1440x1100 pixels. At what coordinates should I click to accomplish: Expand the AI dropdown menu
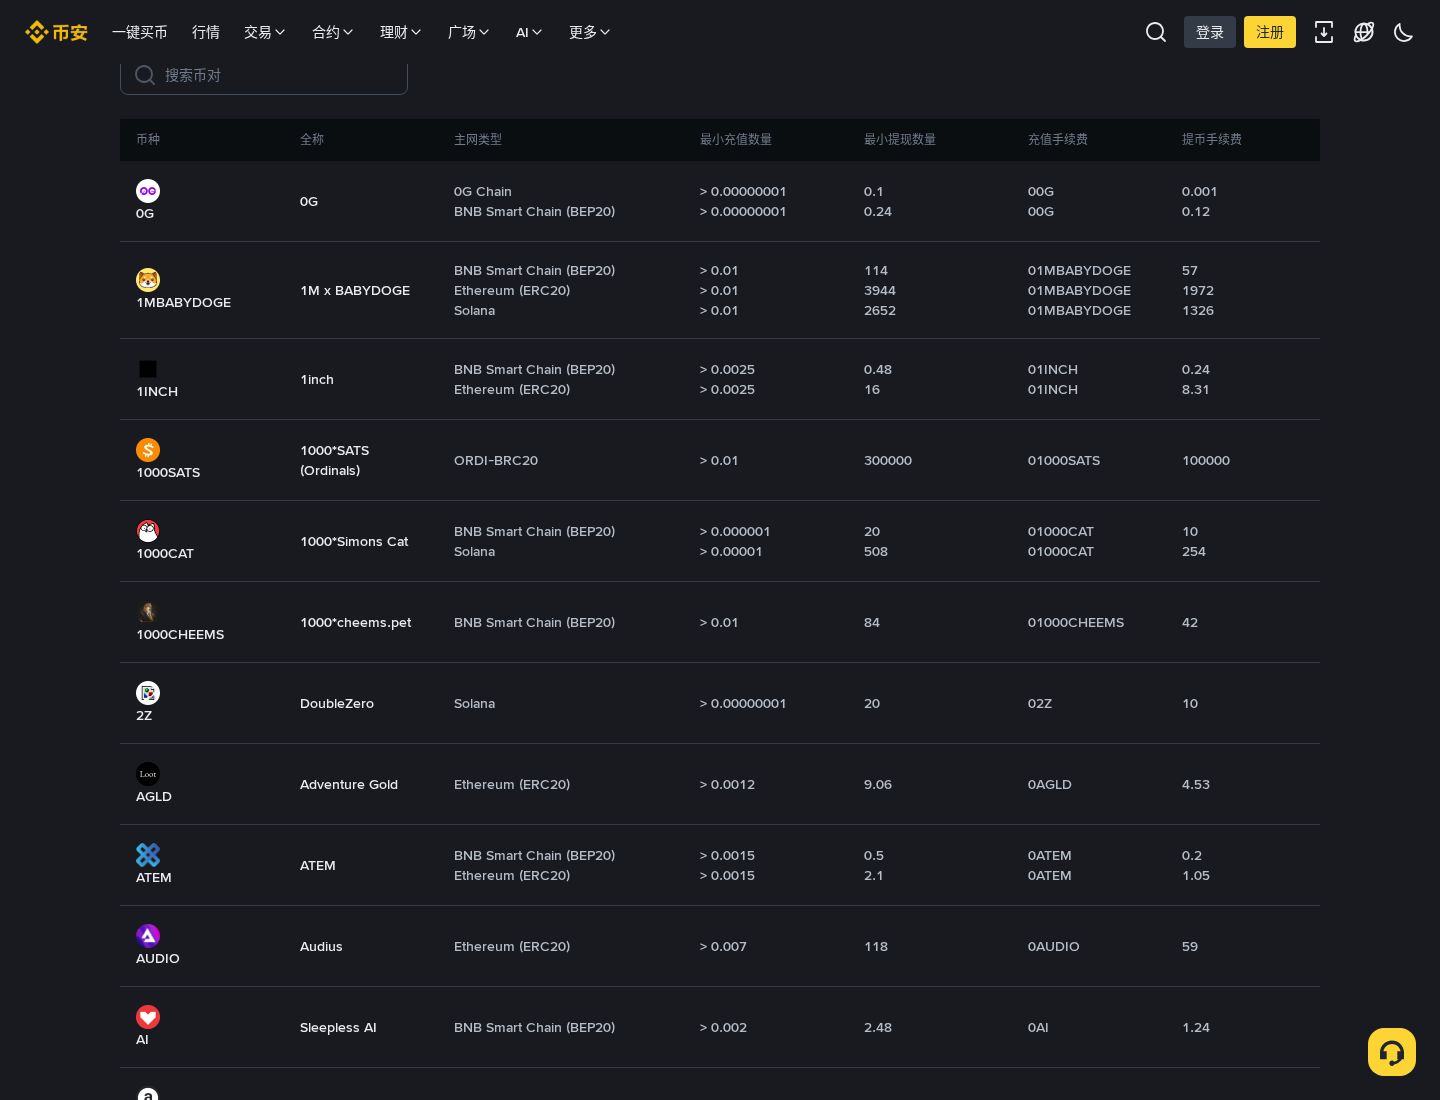529,32
